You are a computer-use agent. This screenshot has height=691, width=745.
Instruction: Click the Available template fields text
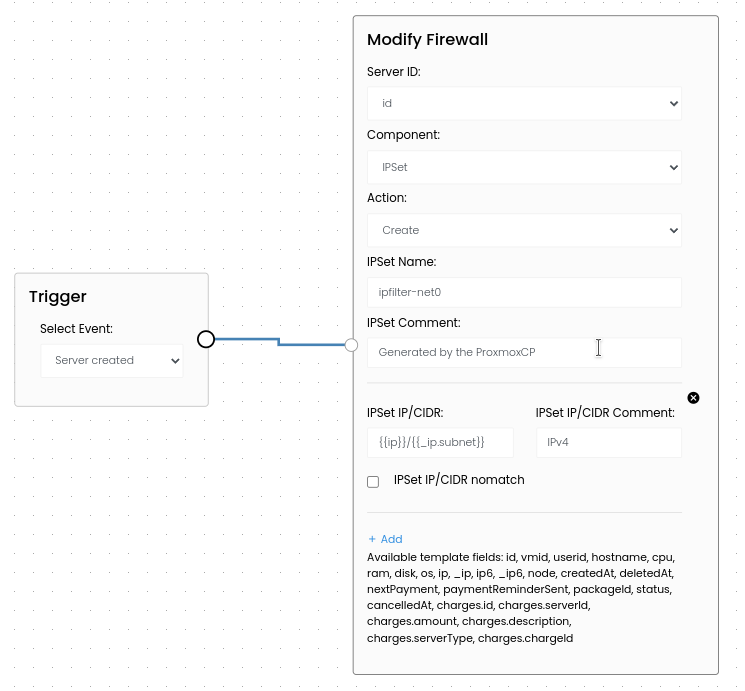click(520, 597)
